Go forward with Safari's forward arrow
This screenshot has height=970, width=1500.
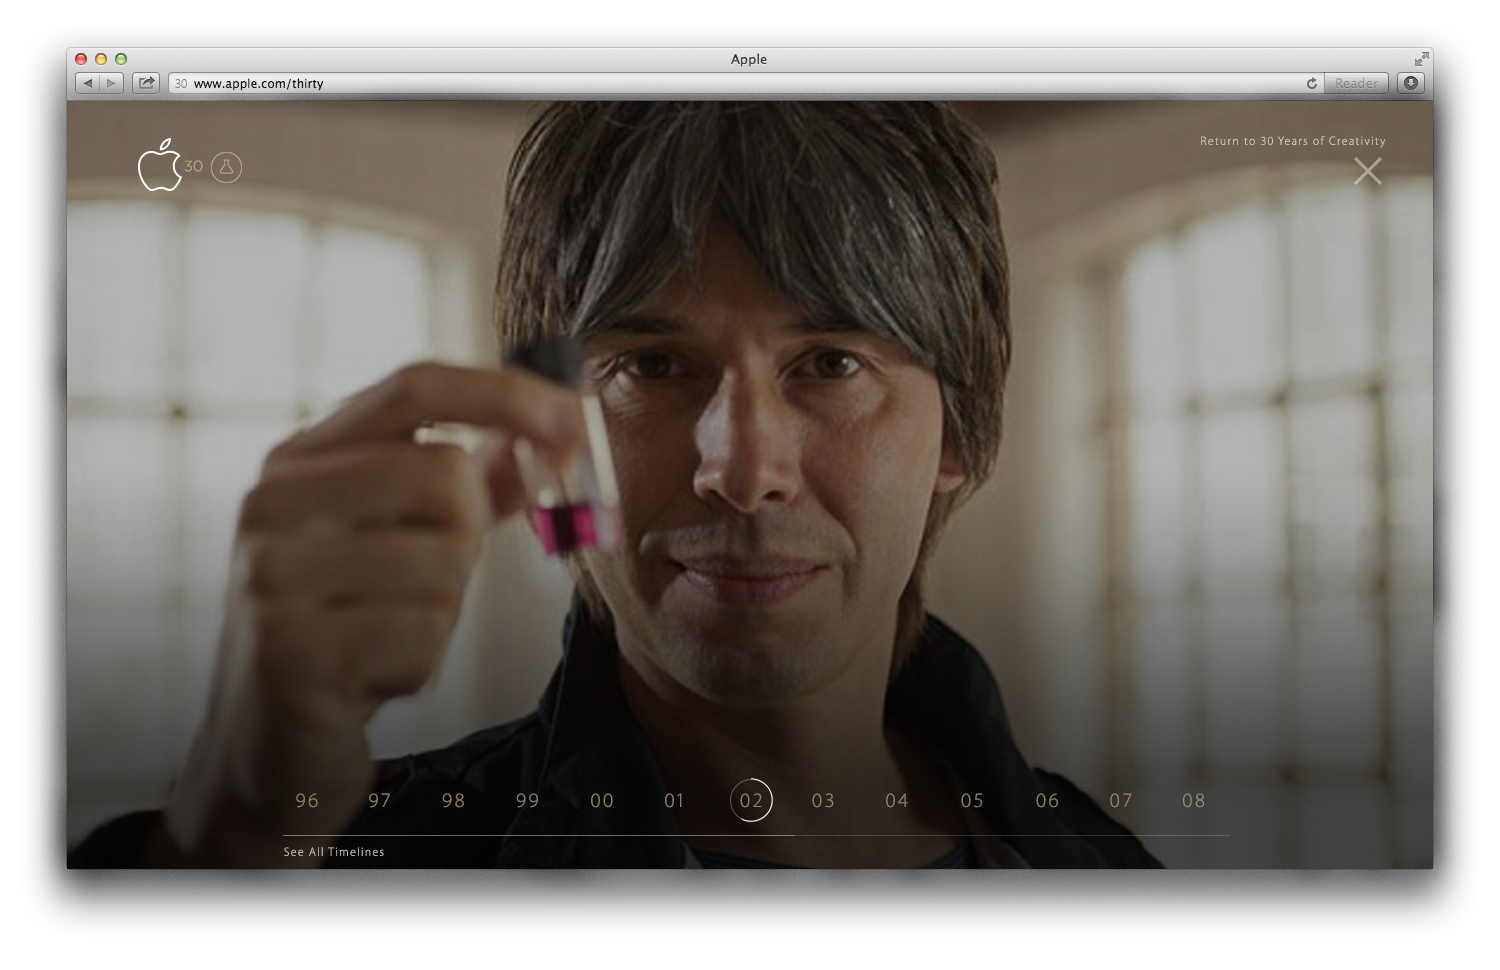pos(112,83)
